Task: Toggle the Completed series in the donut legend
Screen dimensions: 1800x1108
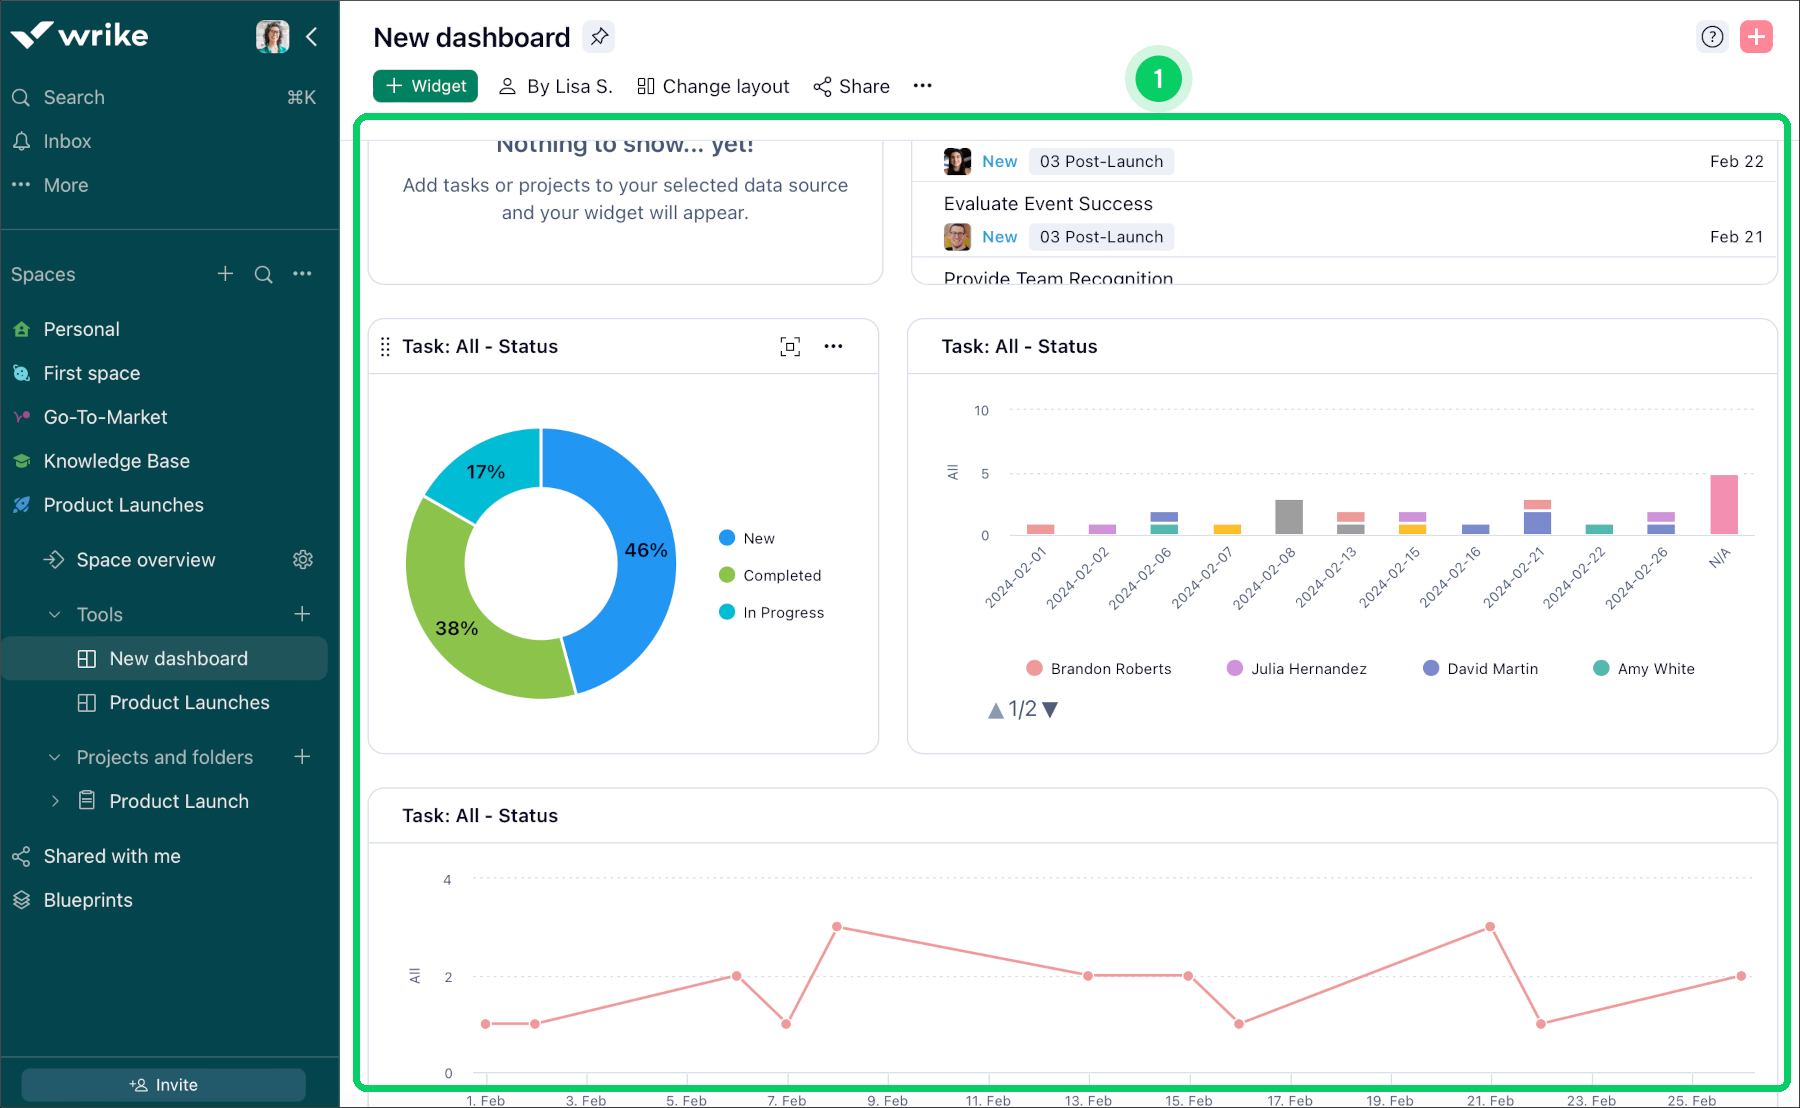Action: tap(781, 575)
